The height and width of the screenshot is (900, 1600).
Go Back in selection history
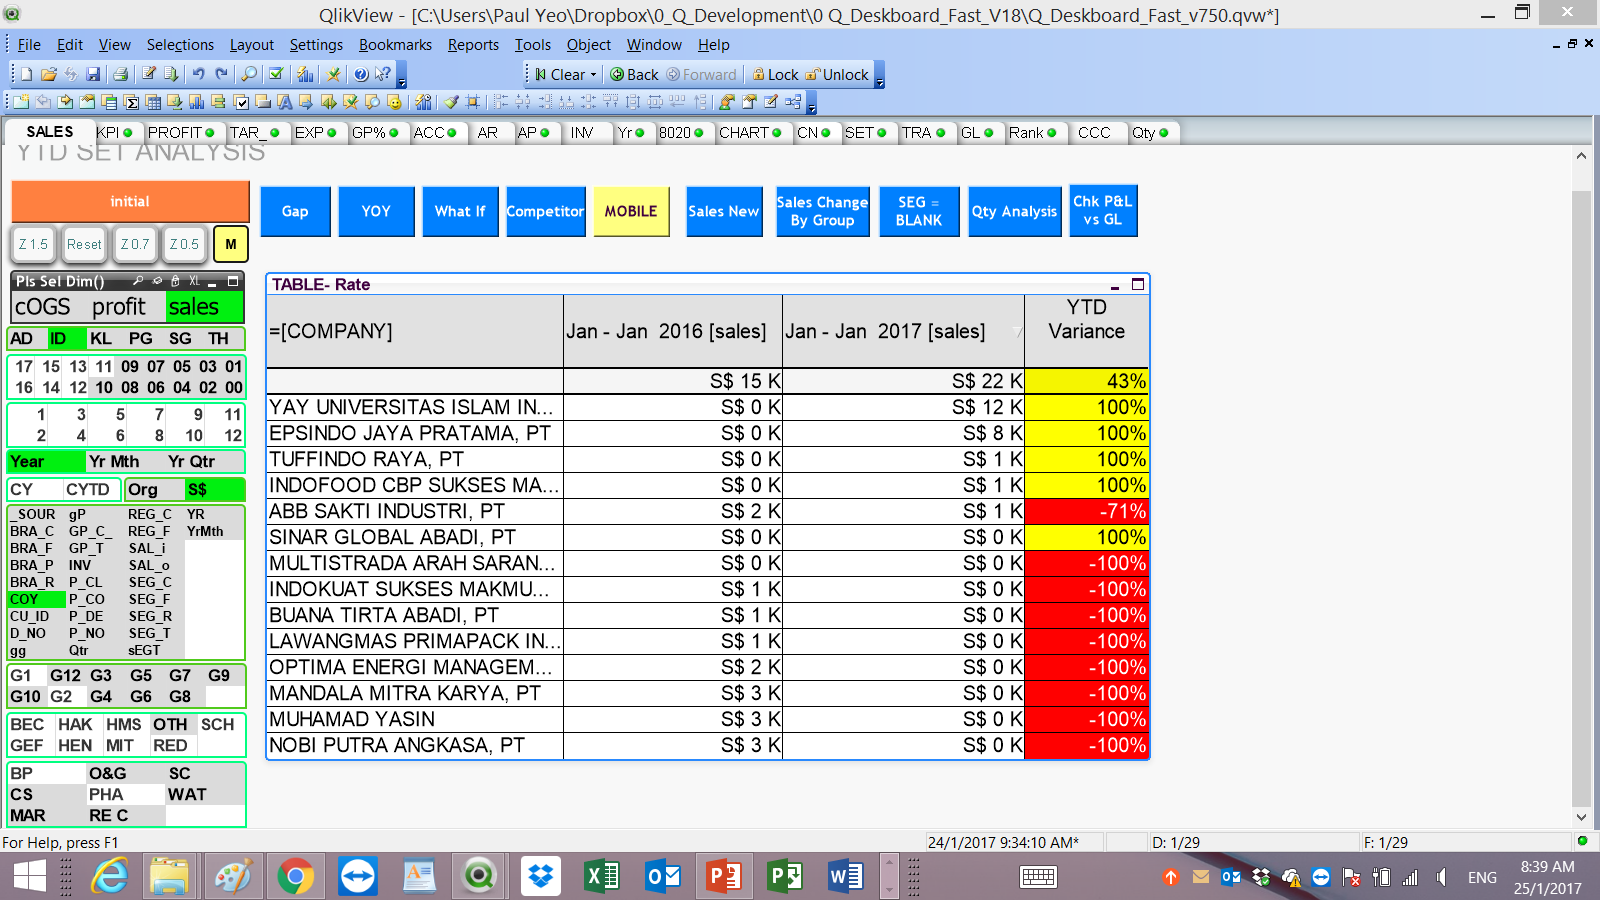(634, 74)
